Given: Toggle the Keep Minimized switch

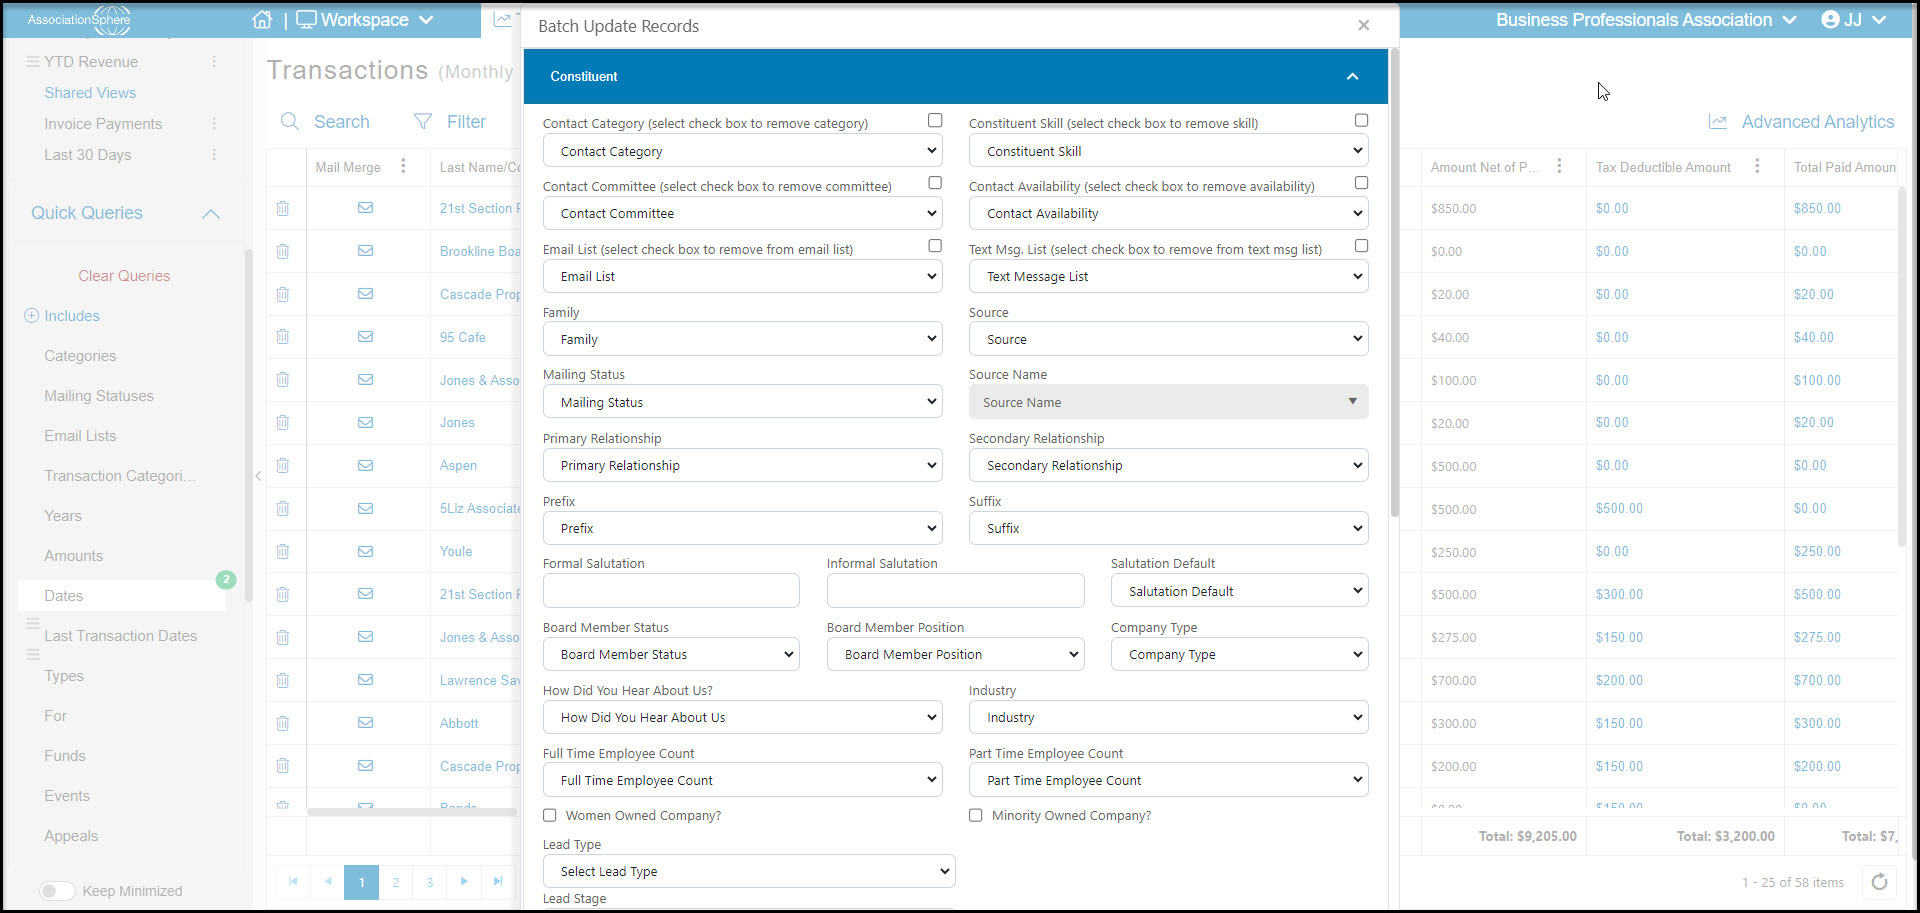Looking at the screenshot, I should pyautogui.click(x=57, y=891).
